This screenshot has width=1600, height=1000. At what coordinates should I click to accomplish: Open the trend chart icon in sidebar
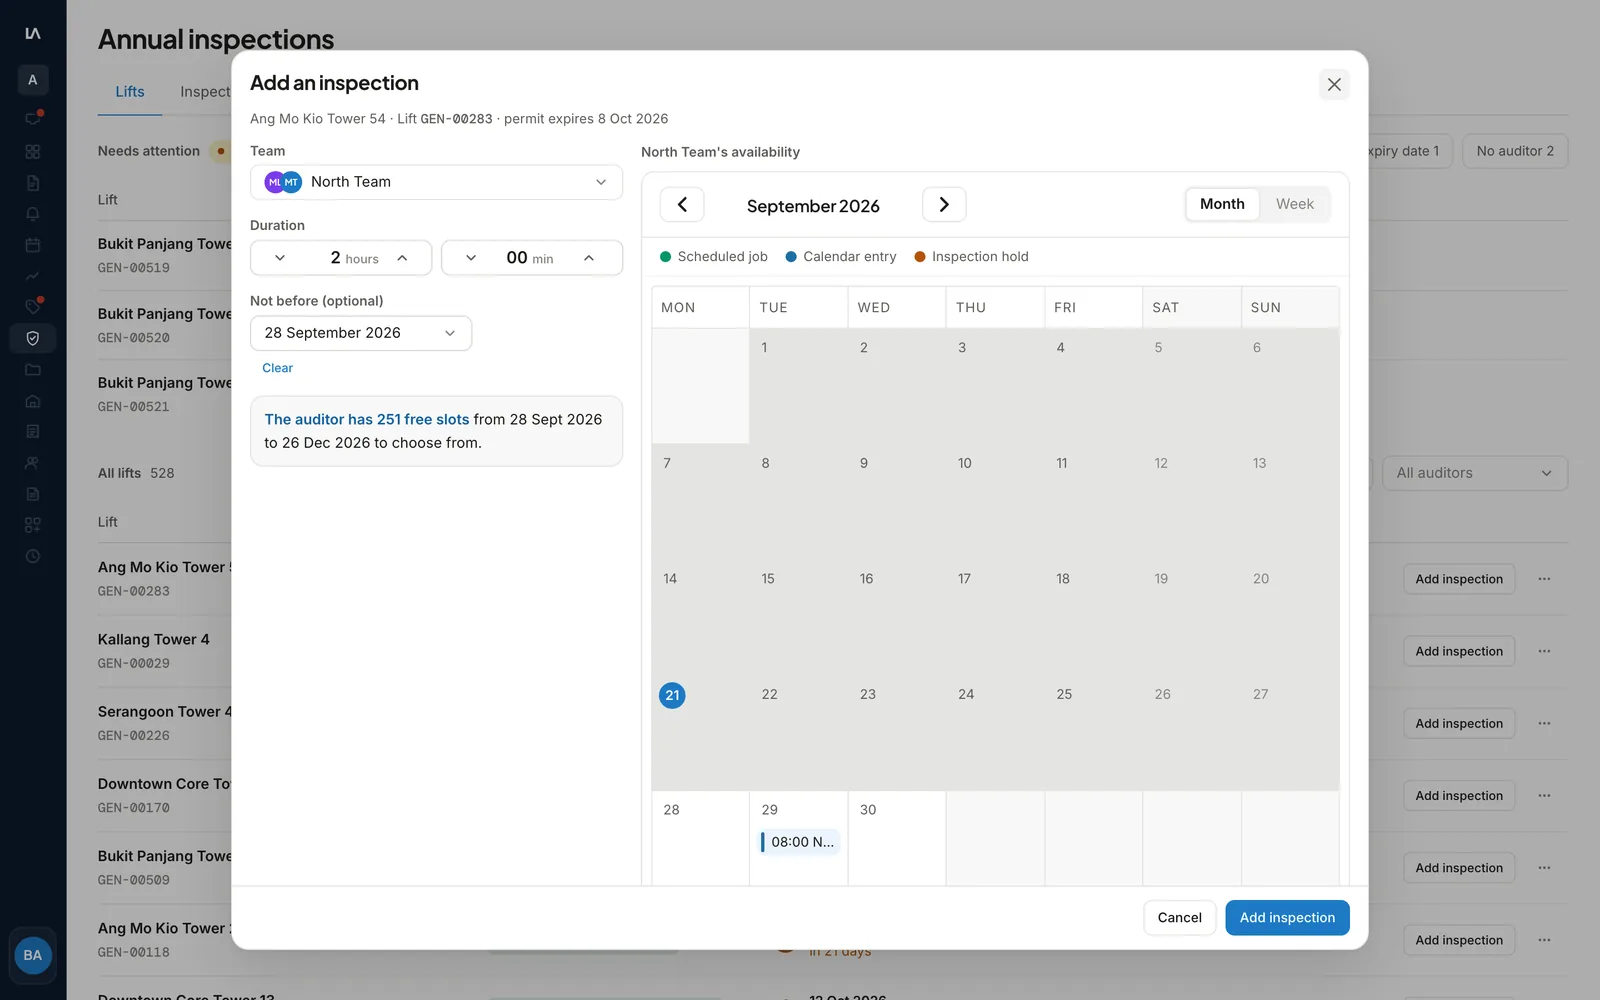[x=32, y=276]
